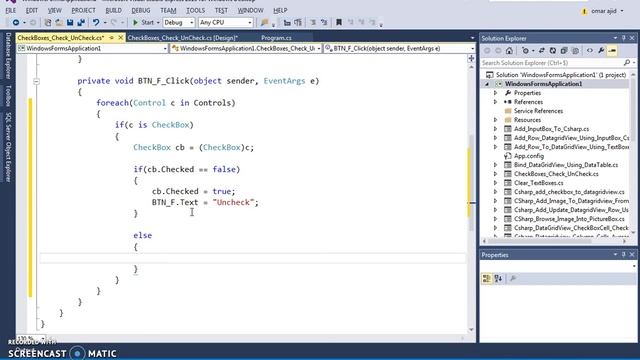Expand the Resources folder arrow
This screenshot has width=640, height=360.
(x=496, y=120)
